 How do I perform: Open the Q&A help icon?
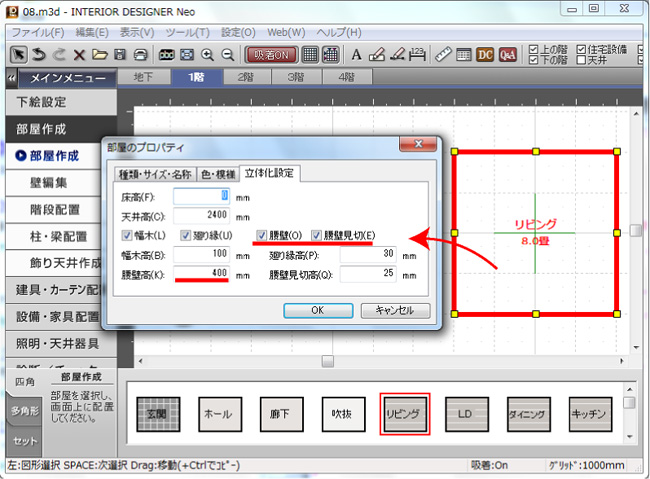point(507,54)
